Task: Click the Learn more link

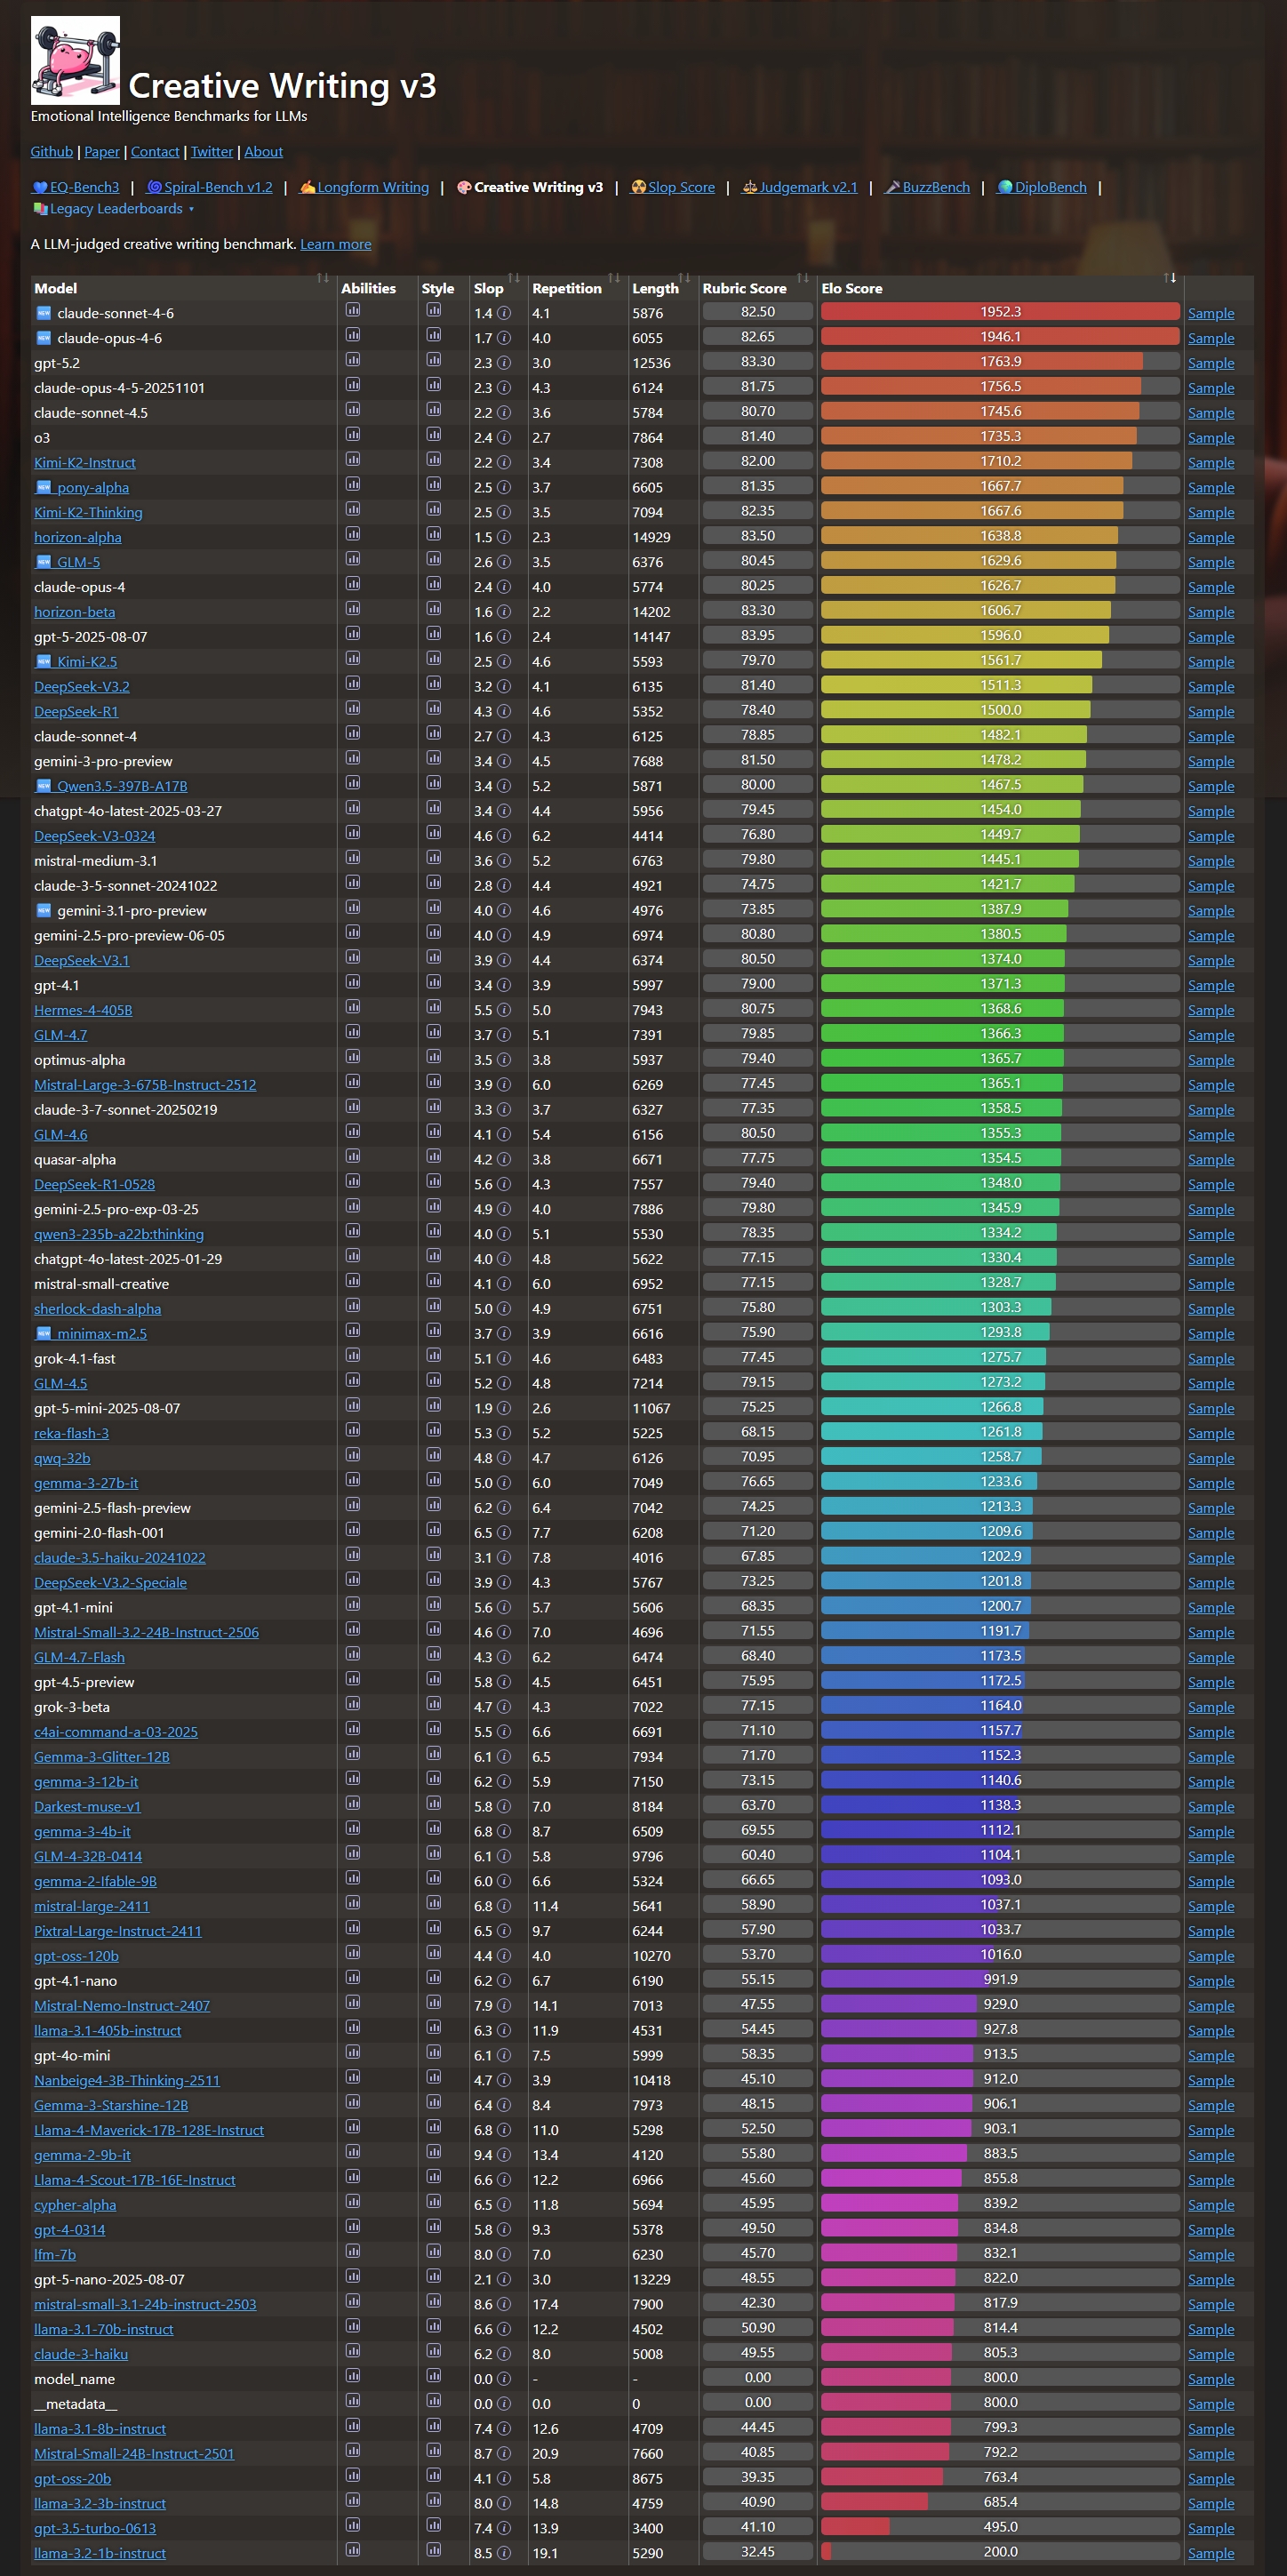Action: [x=336, y=244]
